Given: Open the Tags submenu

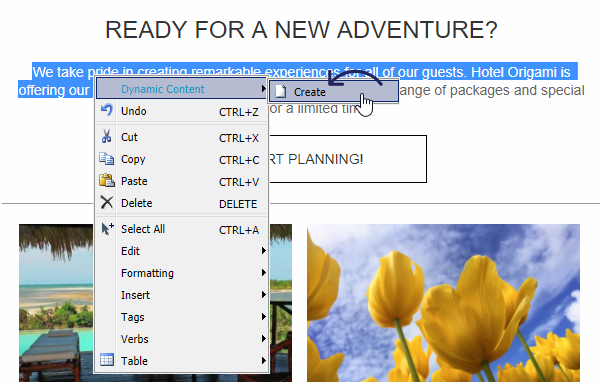Looking at the screenshot, I should click(182, 317).
